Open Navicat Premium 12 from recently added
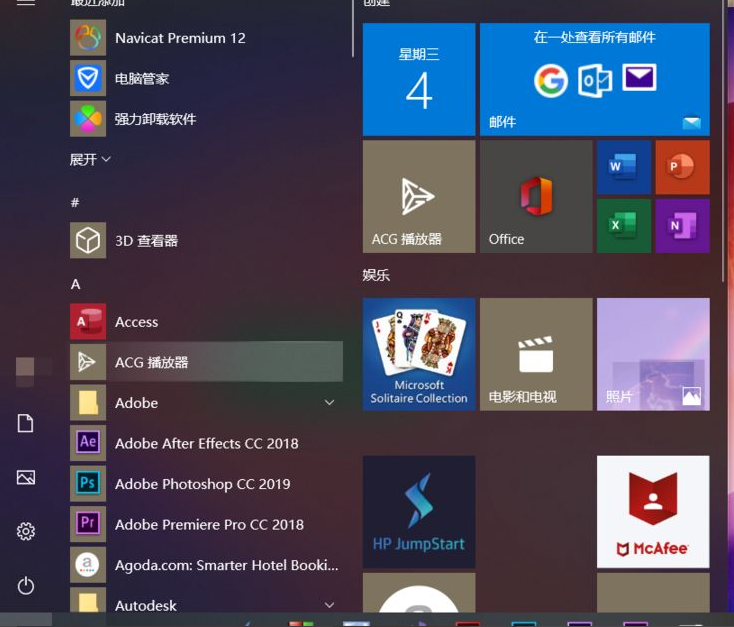734x627 pixels. [x=206, y=38]
